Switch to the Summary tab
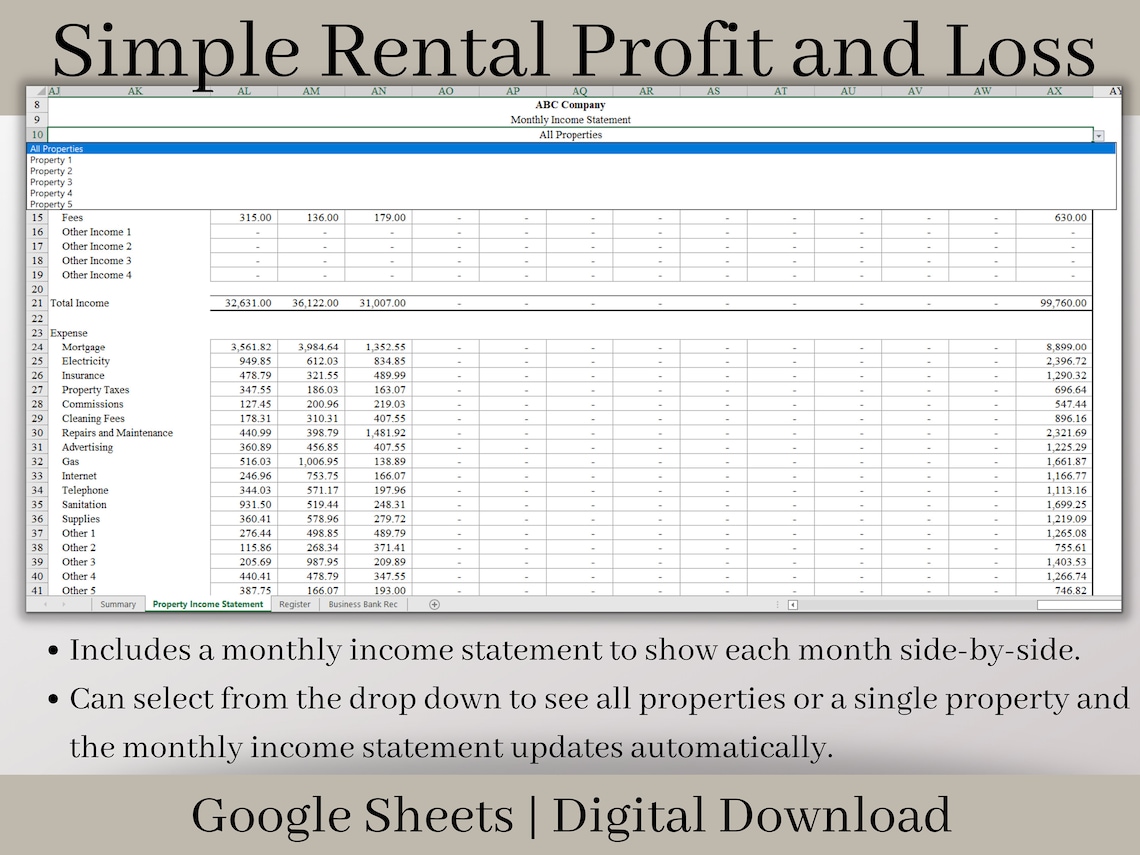1140x855 pixels. [x=118, y=604]
